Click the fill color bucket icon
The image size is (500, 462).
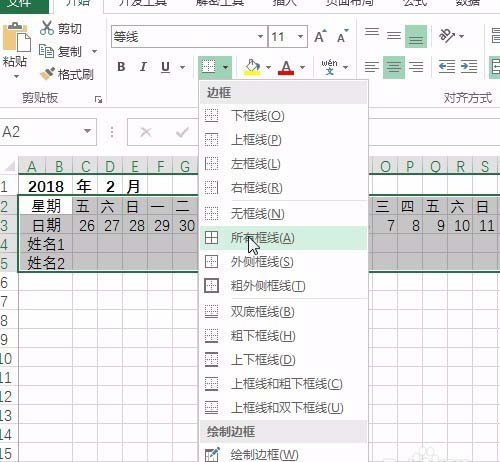pyautogui.click(x=252, y=67)
